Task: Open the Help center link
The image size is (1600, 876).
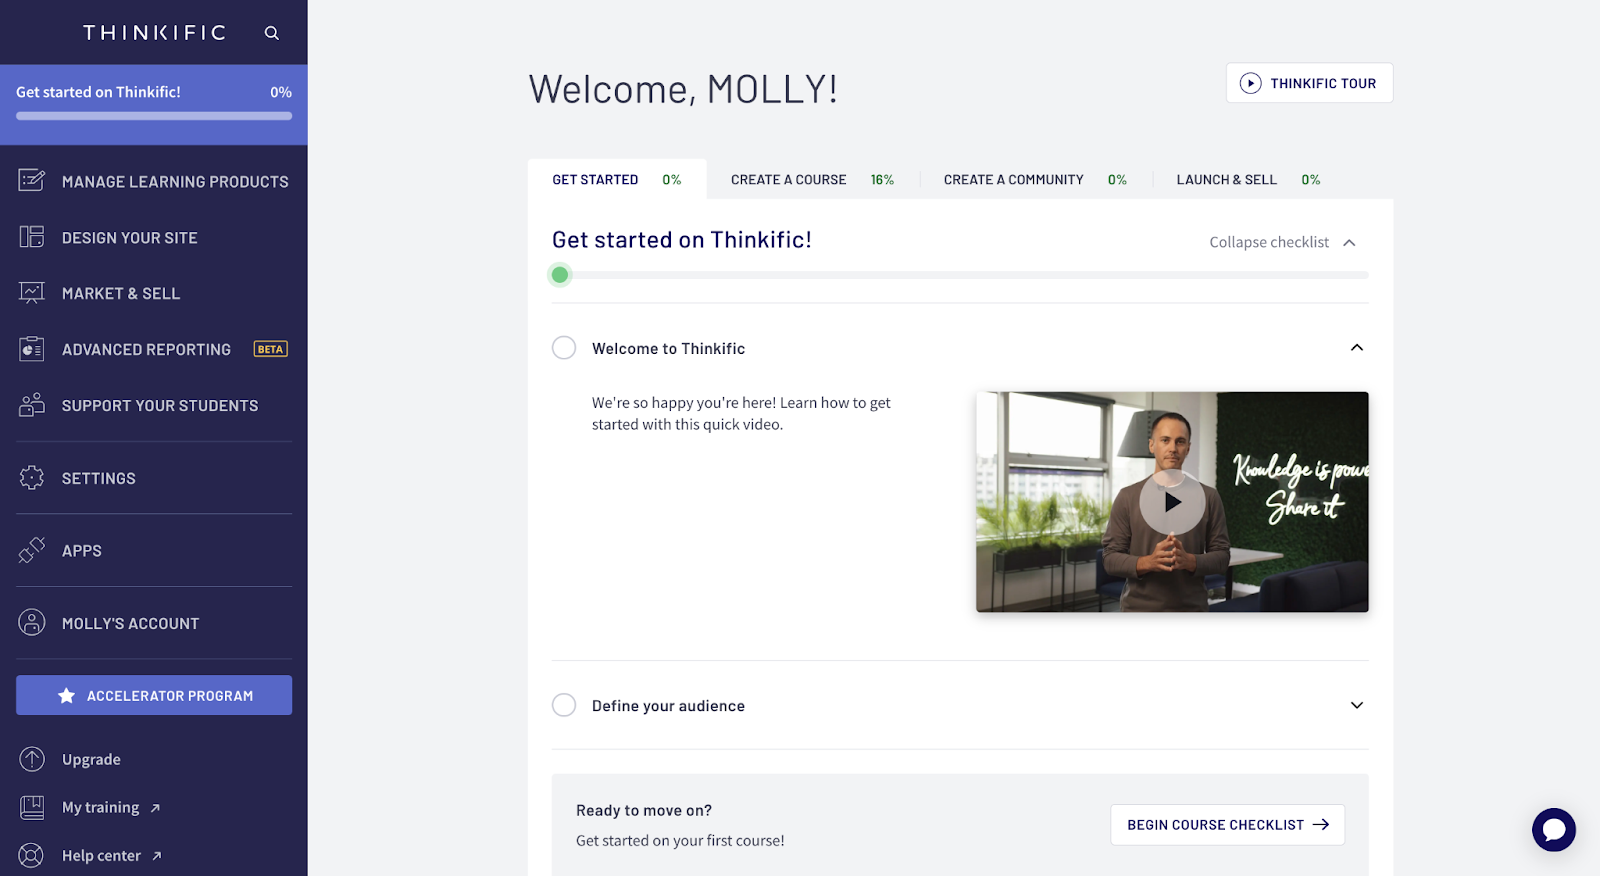Action: point(101,855)
